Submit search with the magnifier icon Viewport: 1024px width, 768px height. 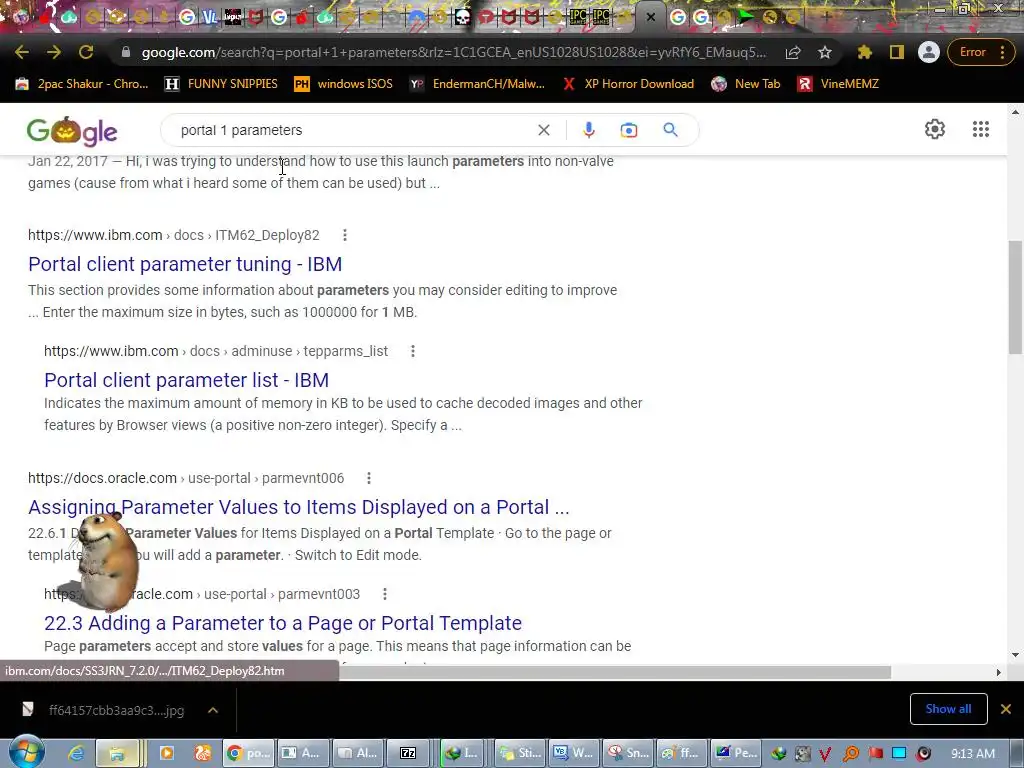[670, 130]
